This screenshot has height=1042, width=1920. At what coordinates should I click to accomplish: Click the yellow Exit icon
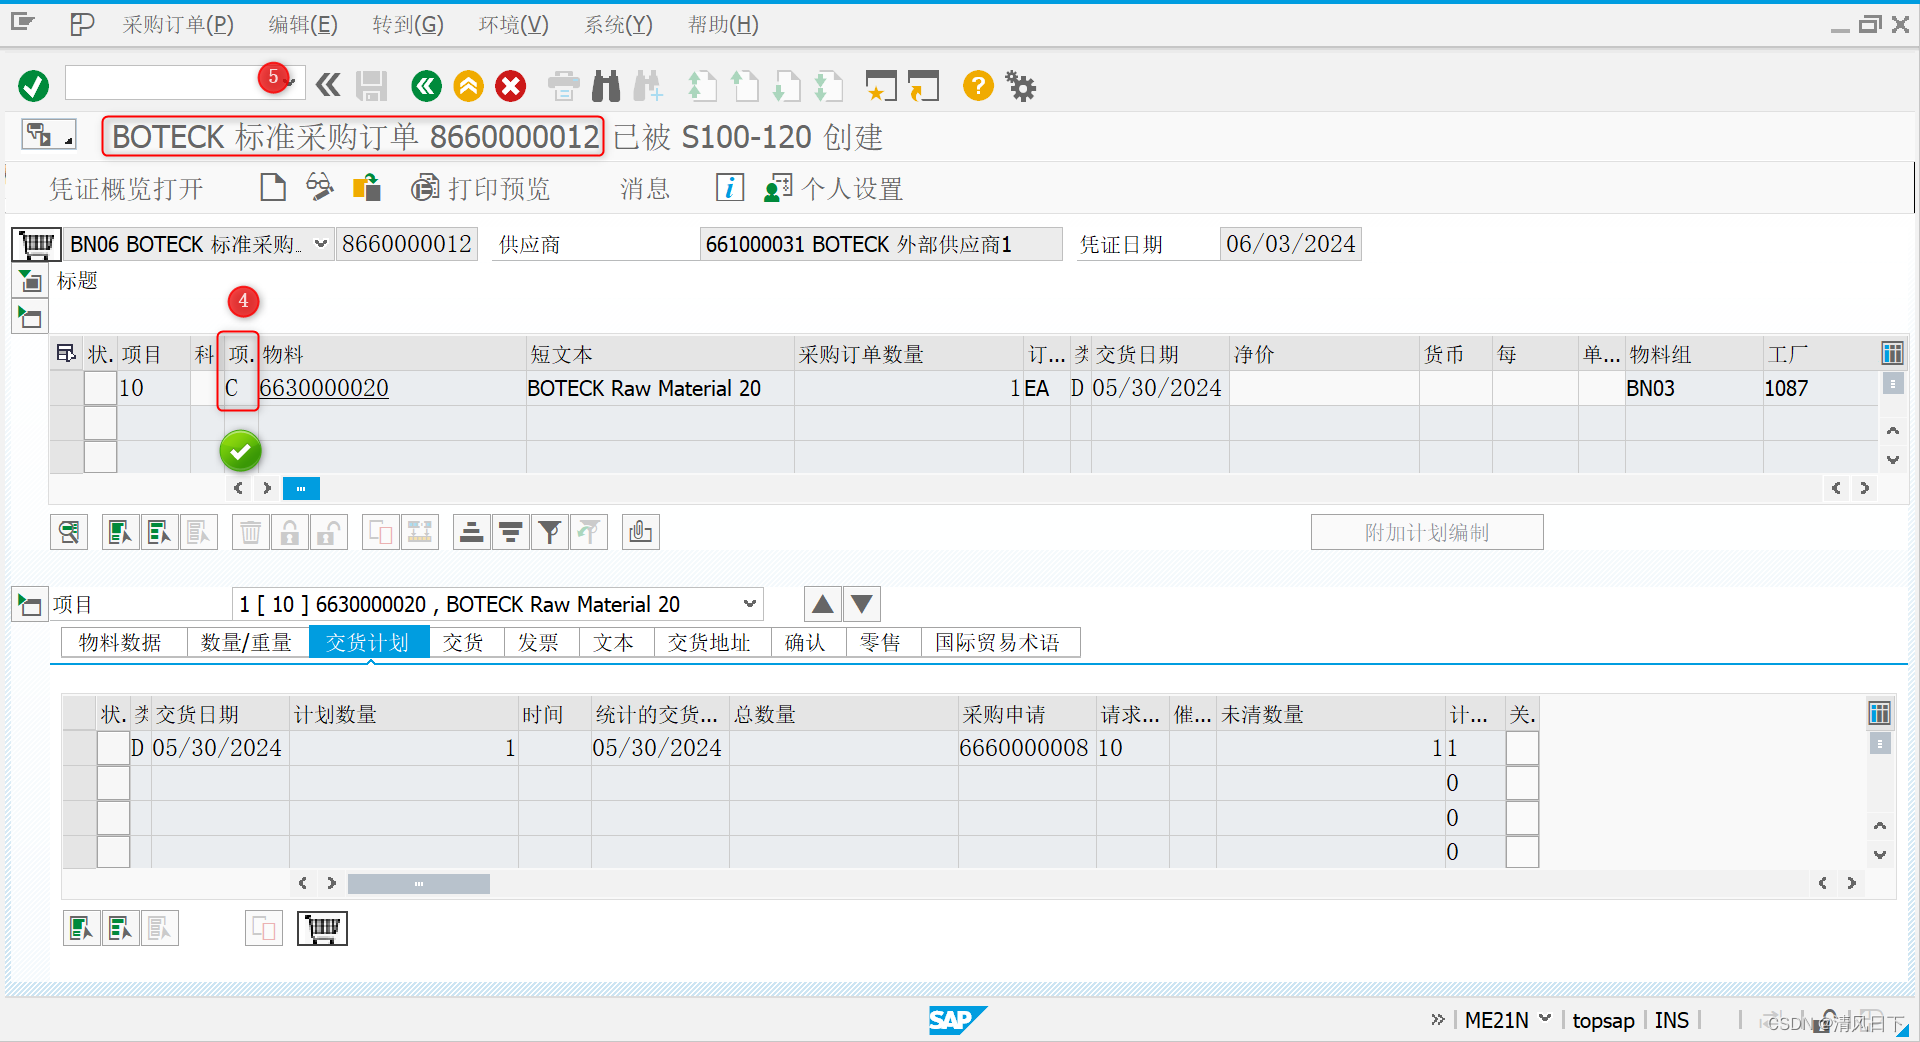468,86
